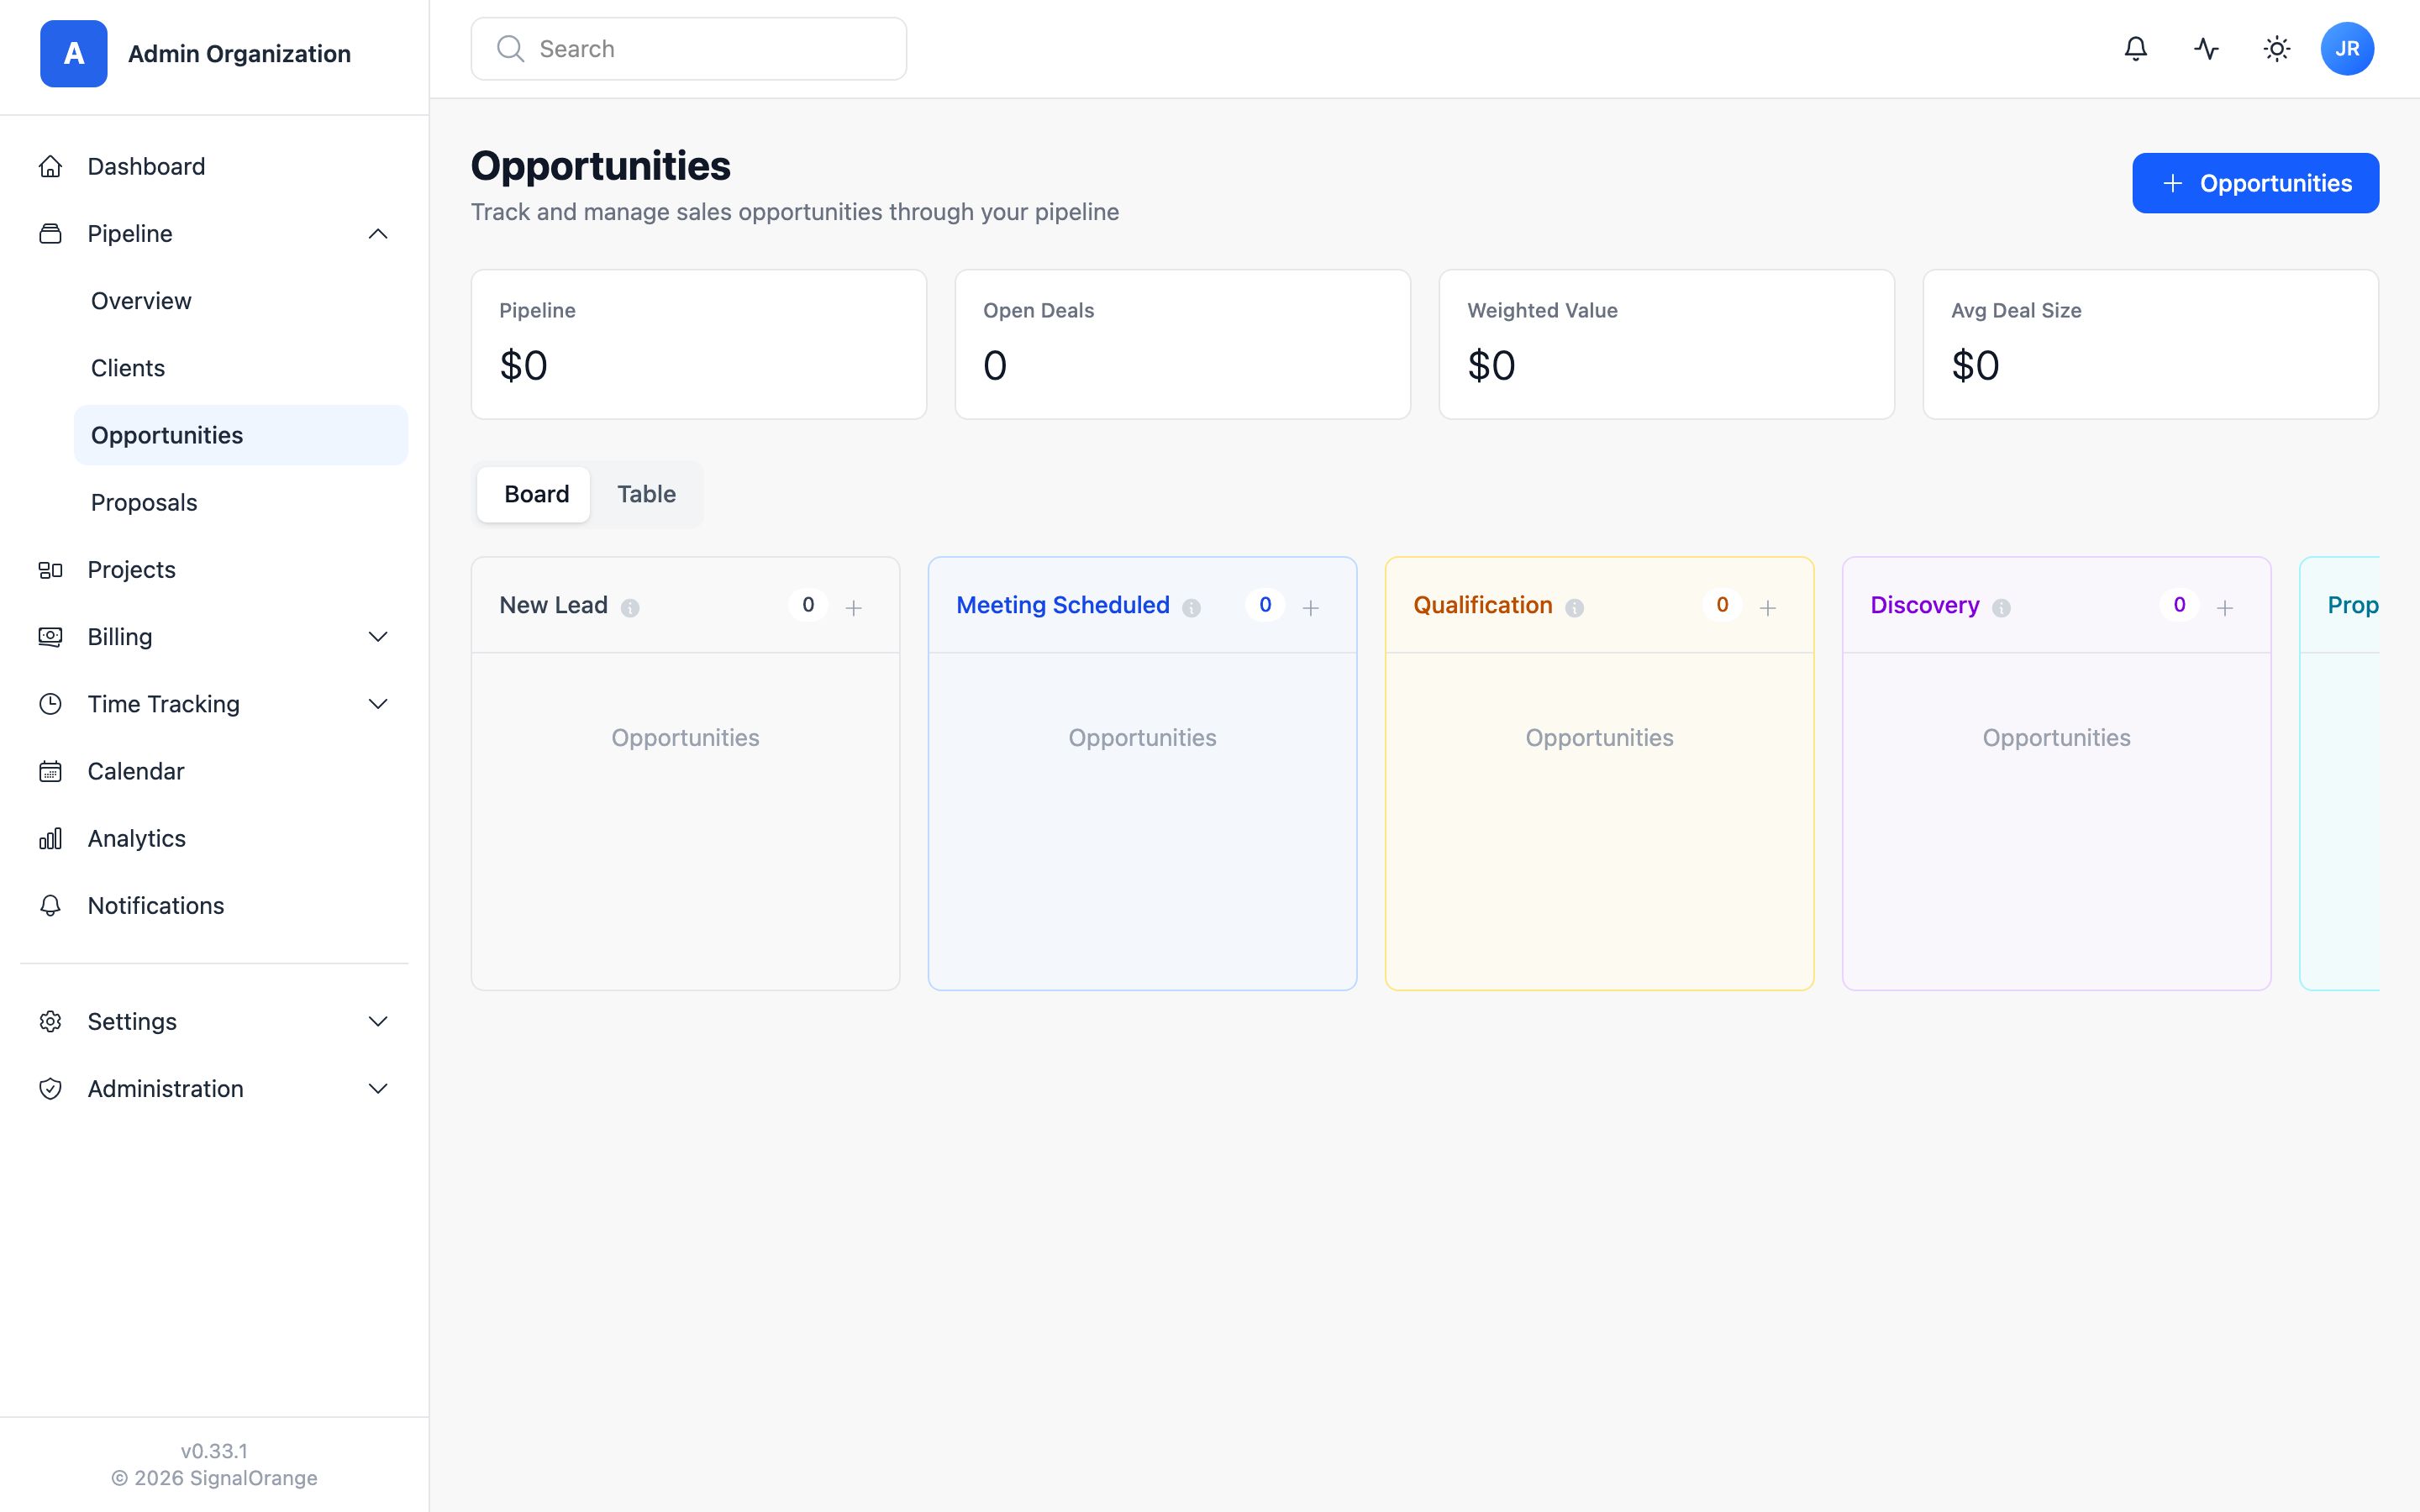Expand the Administration section chevron
Viewport: 2420px width, 1512px height.
click(x=378, y=1088)
